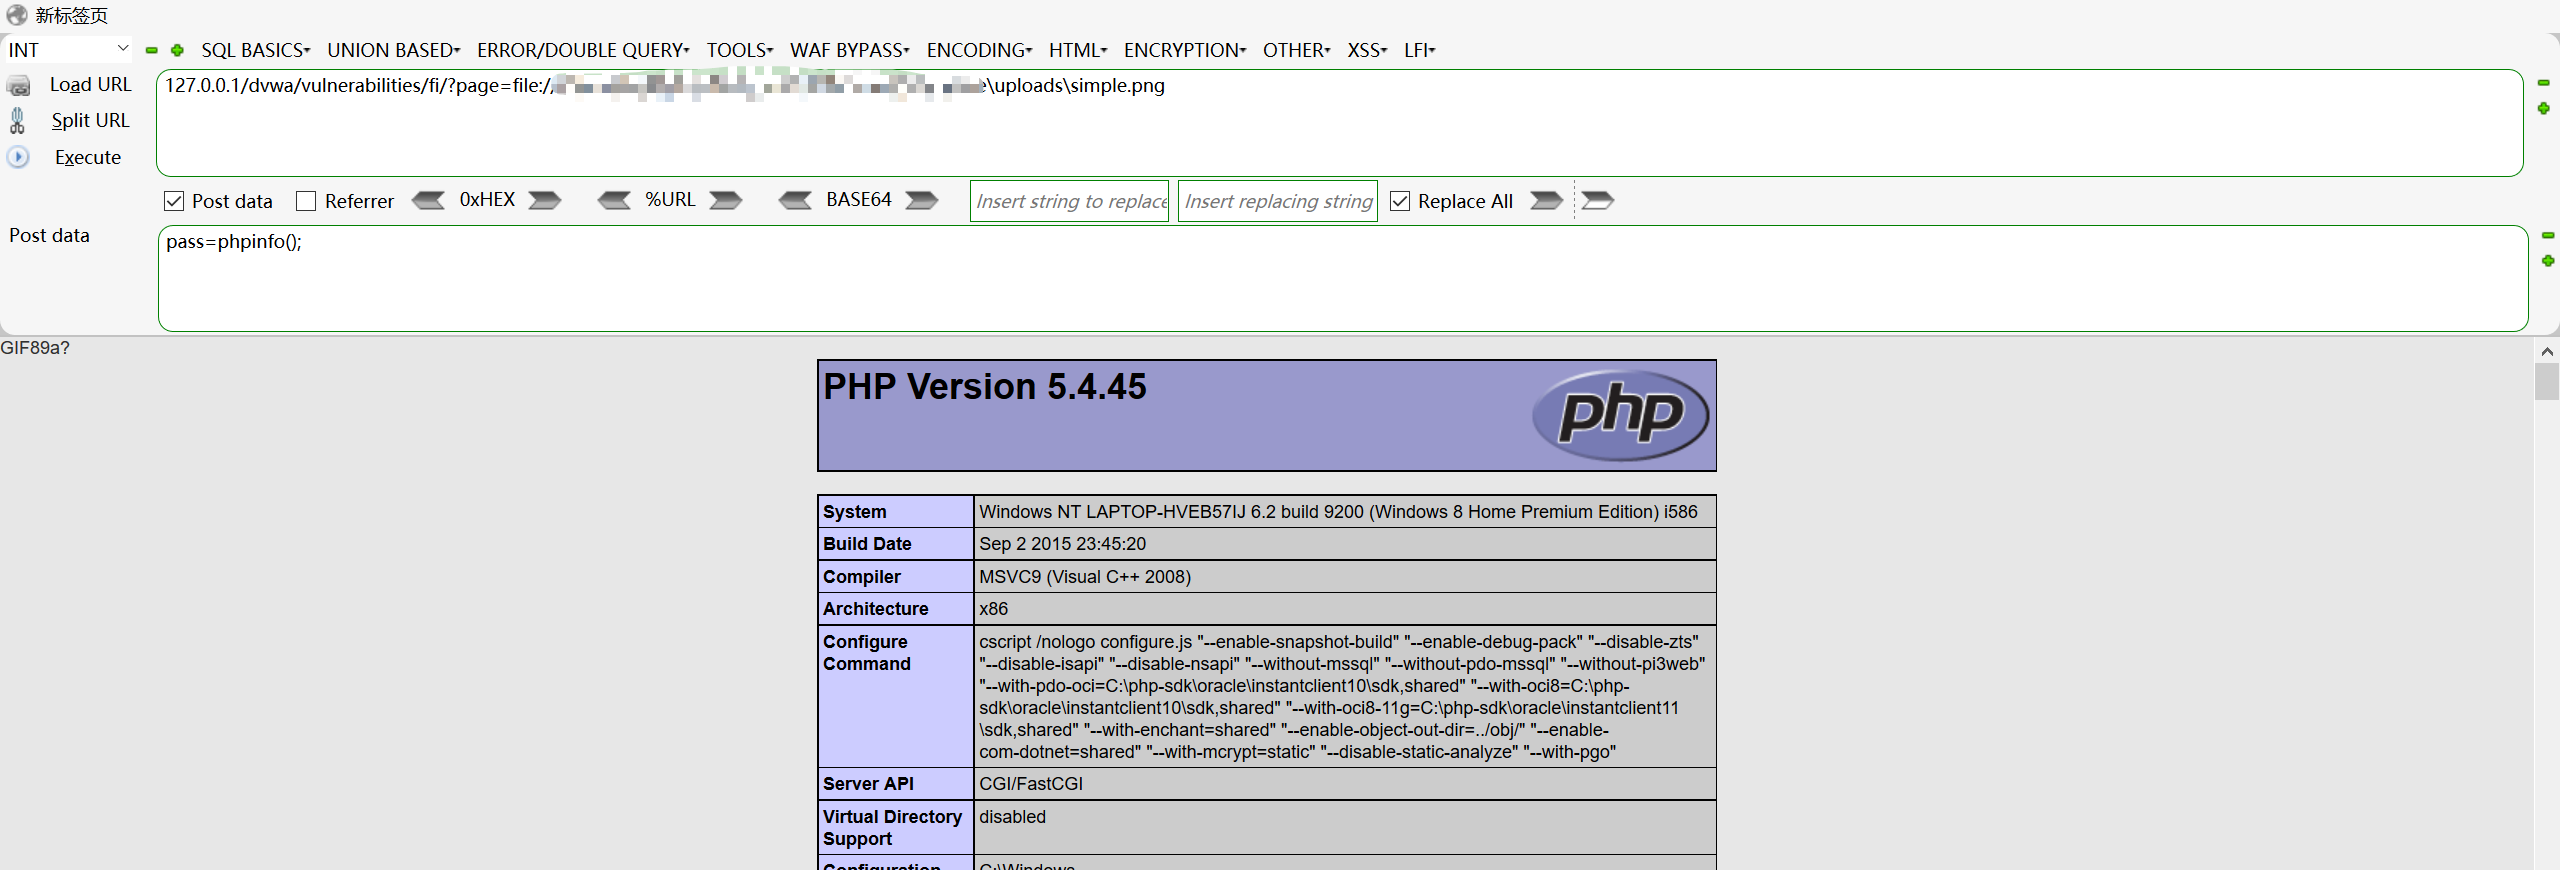Click the Load URL button
The image size is (2560, 870).
(90, 85)
